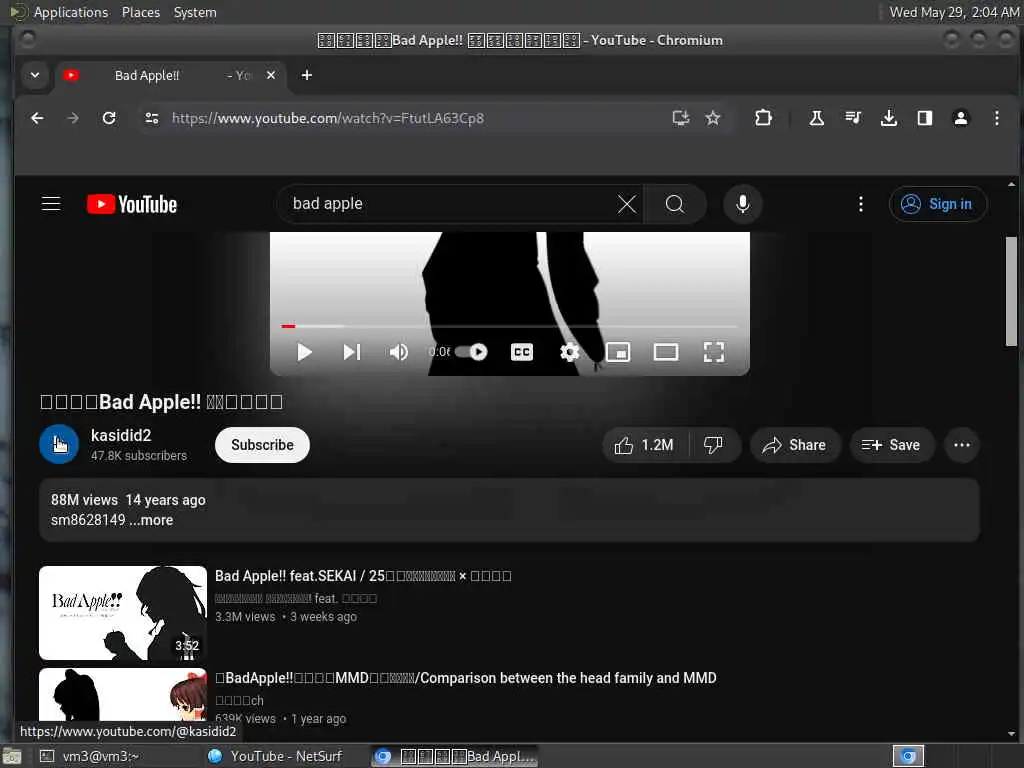Switch to theater mode
1024x768 pixels.
point(665,352)
